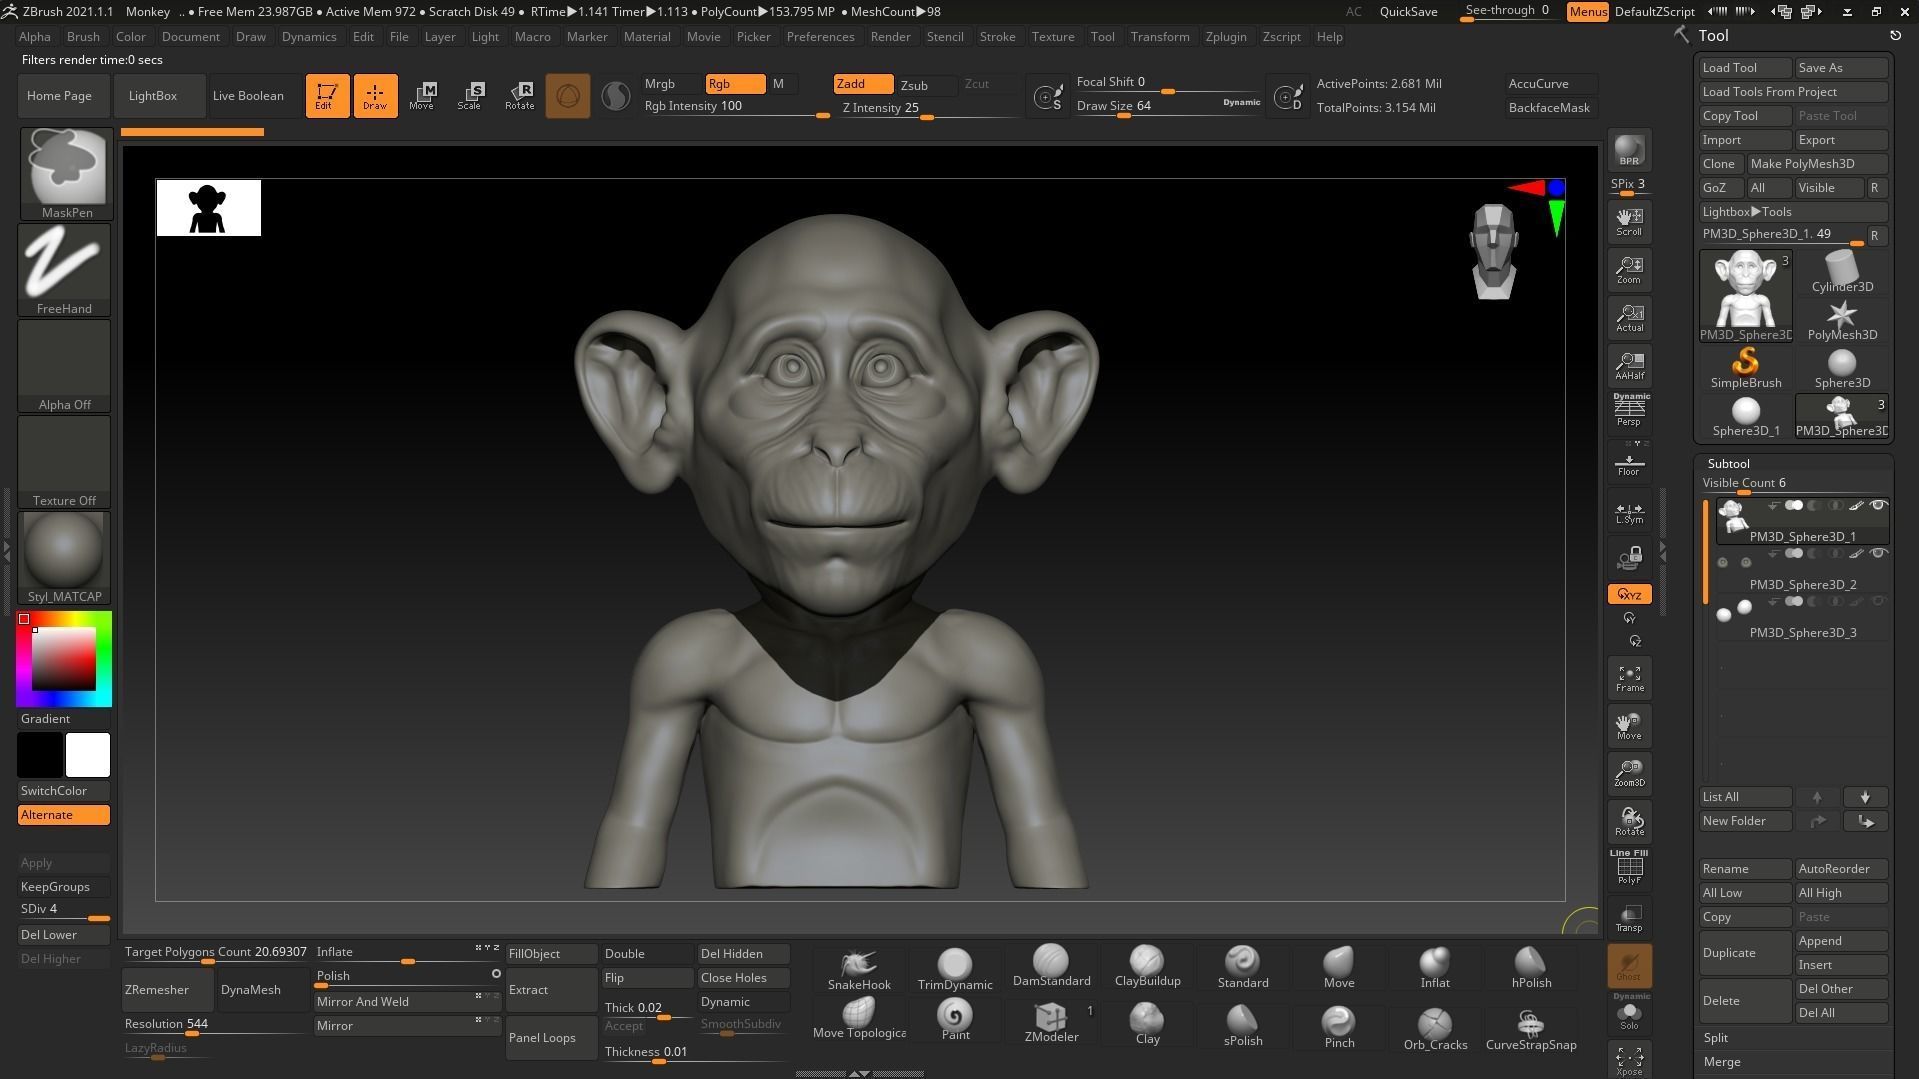The image size is (1919, 1079).
Task: Toggle Floor grid display
Action: click(x=1629, y=464)
